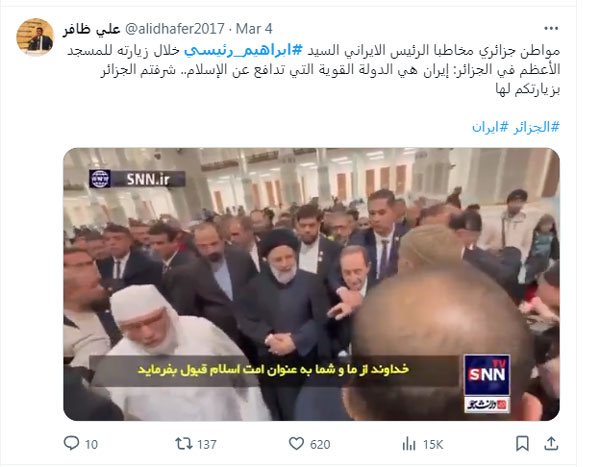Click the share upload icon
The image size is (600, 467).
click(551, 443)
